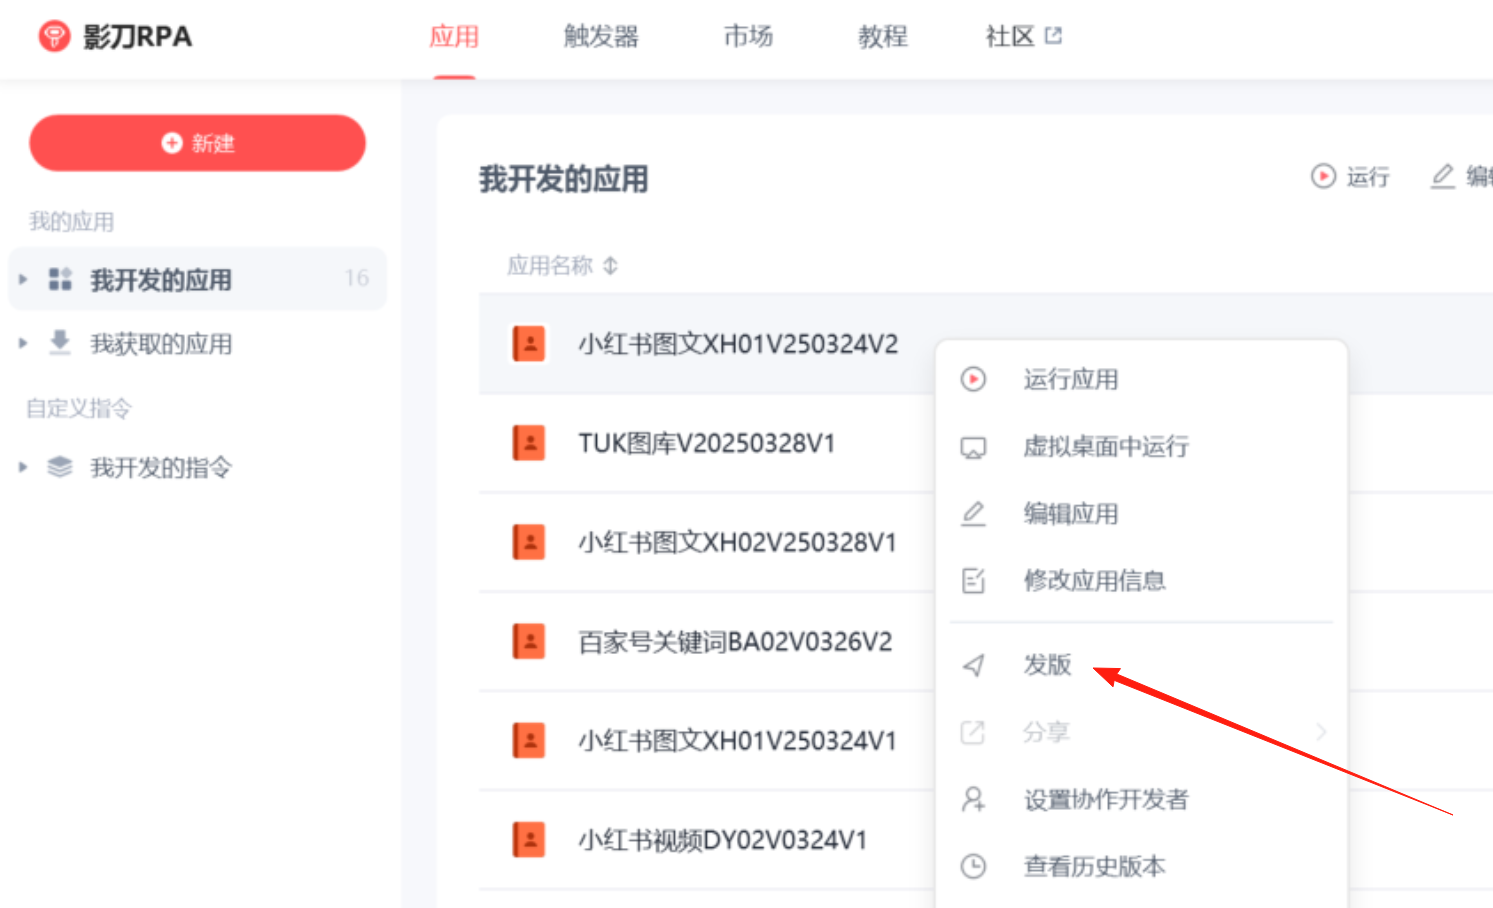Open the 市场 tab

pos(748,37)
